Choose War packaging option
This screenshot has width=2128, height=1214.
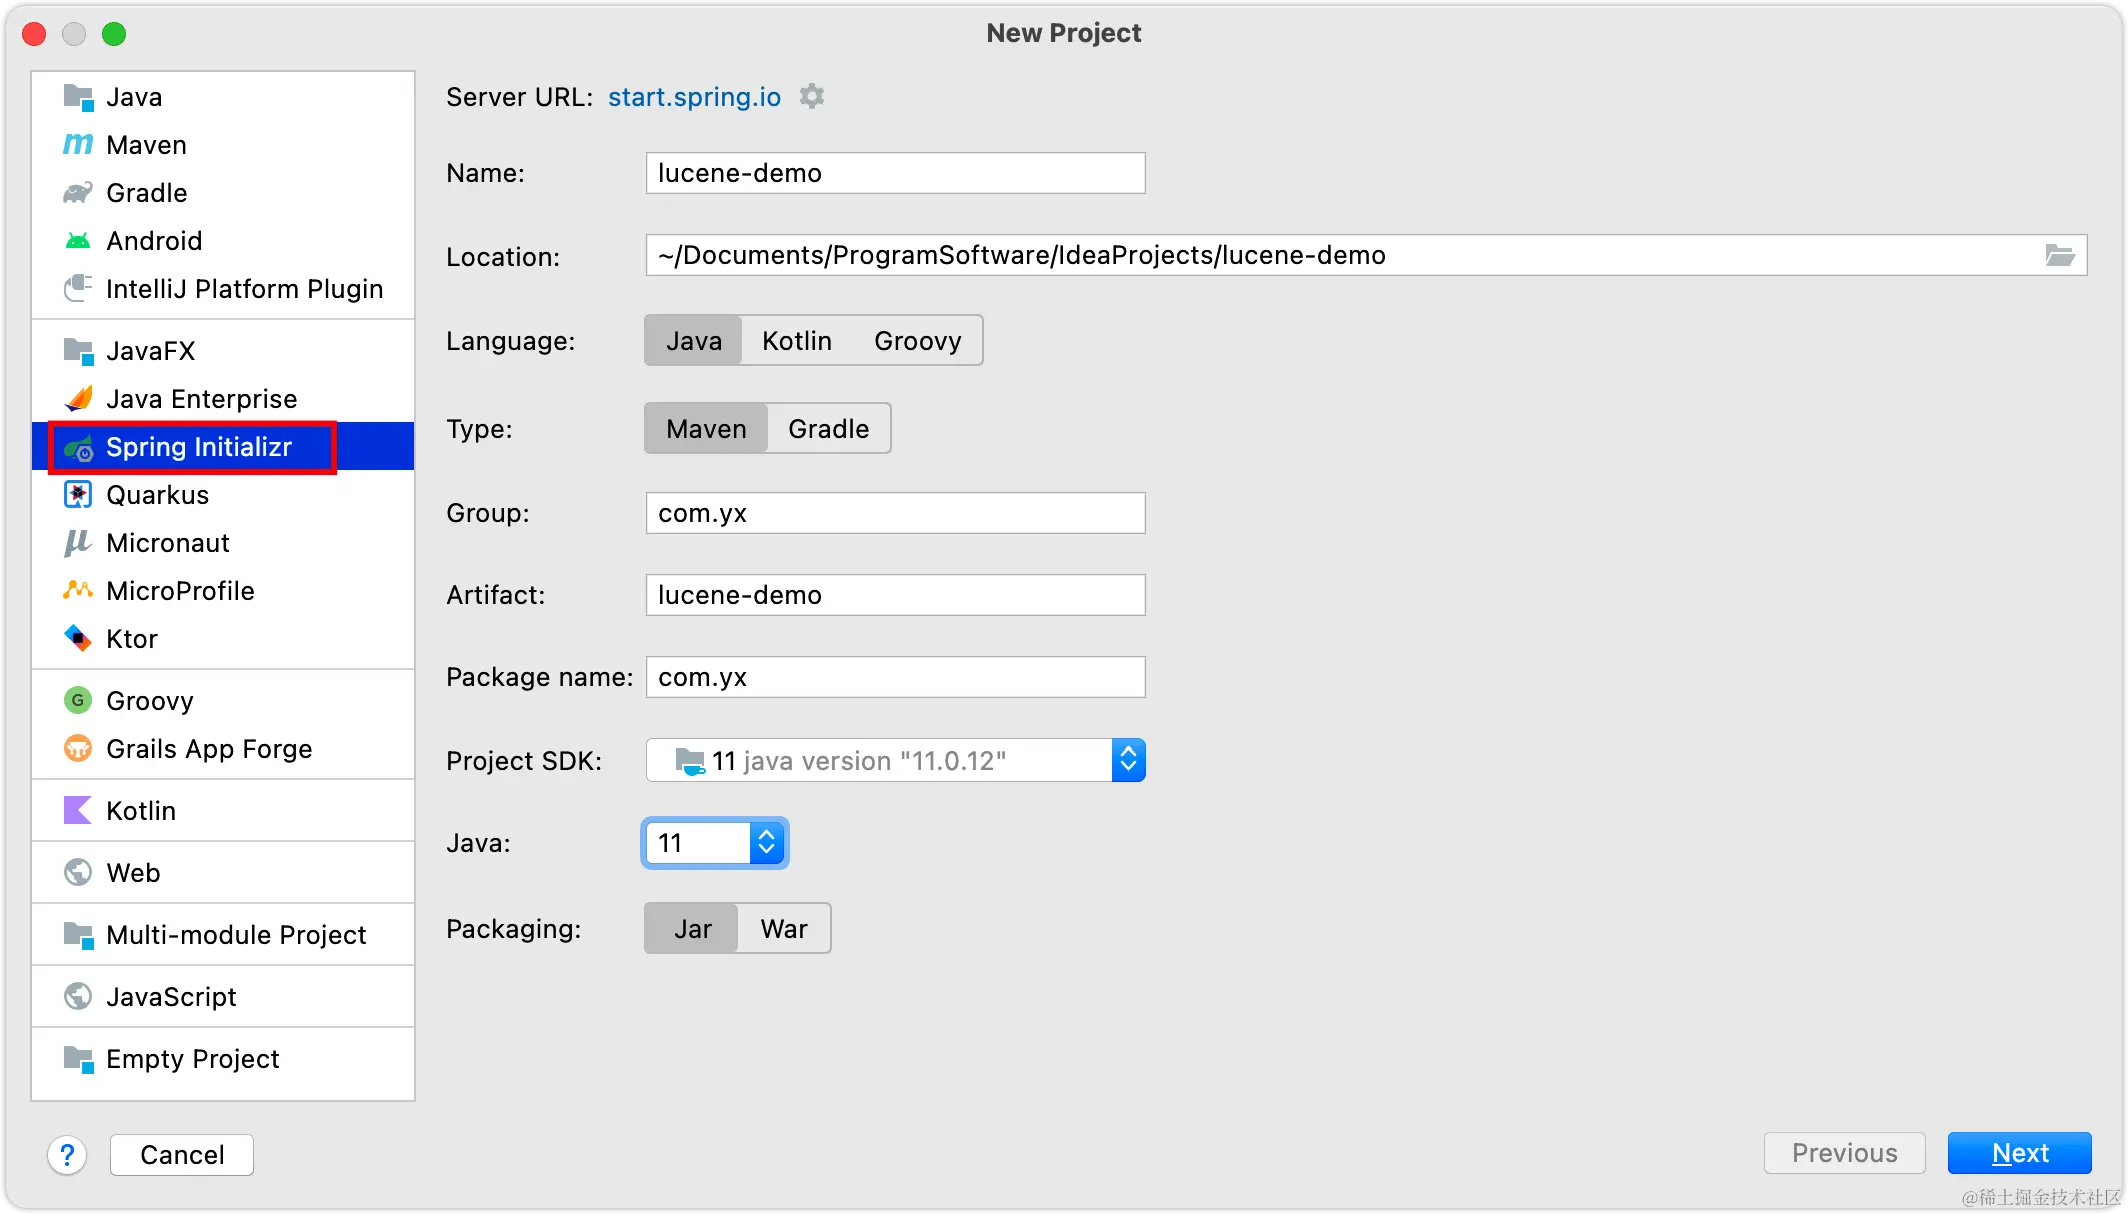(x=783, y=929)
